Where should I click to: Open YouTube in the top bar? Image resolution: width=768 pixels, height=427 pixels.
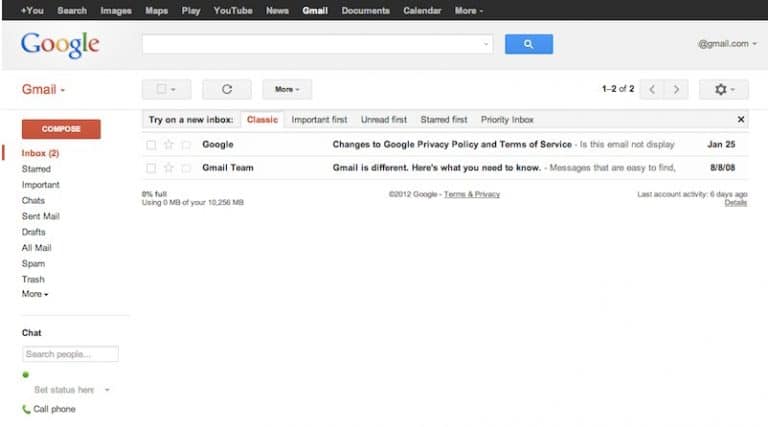pyautogui.click(x=233, y=10)
